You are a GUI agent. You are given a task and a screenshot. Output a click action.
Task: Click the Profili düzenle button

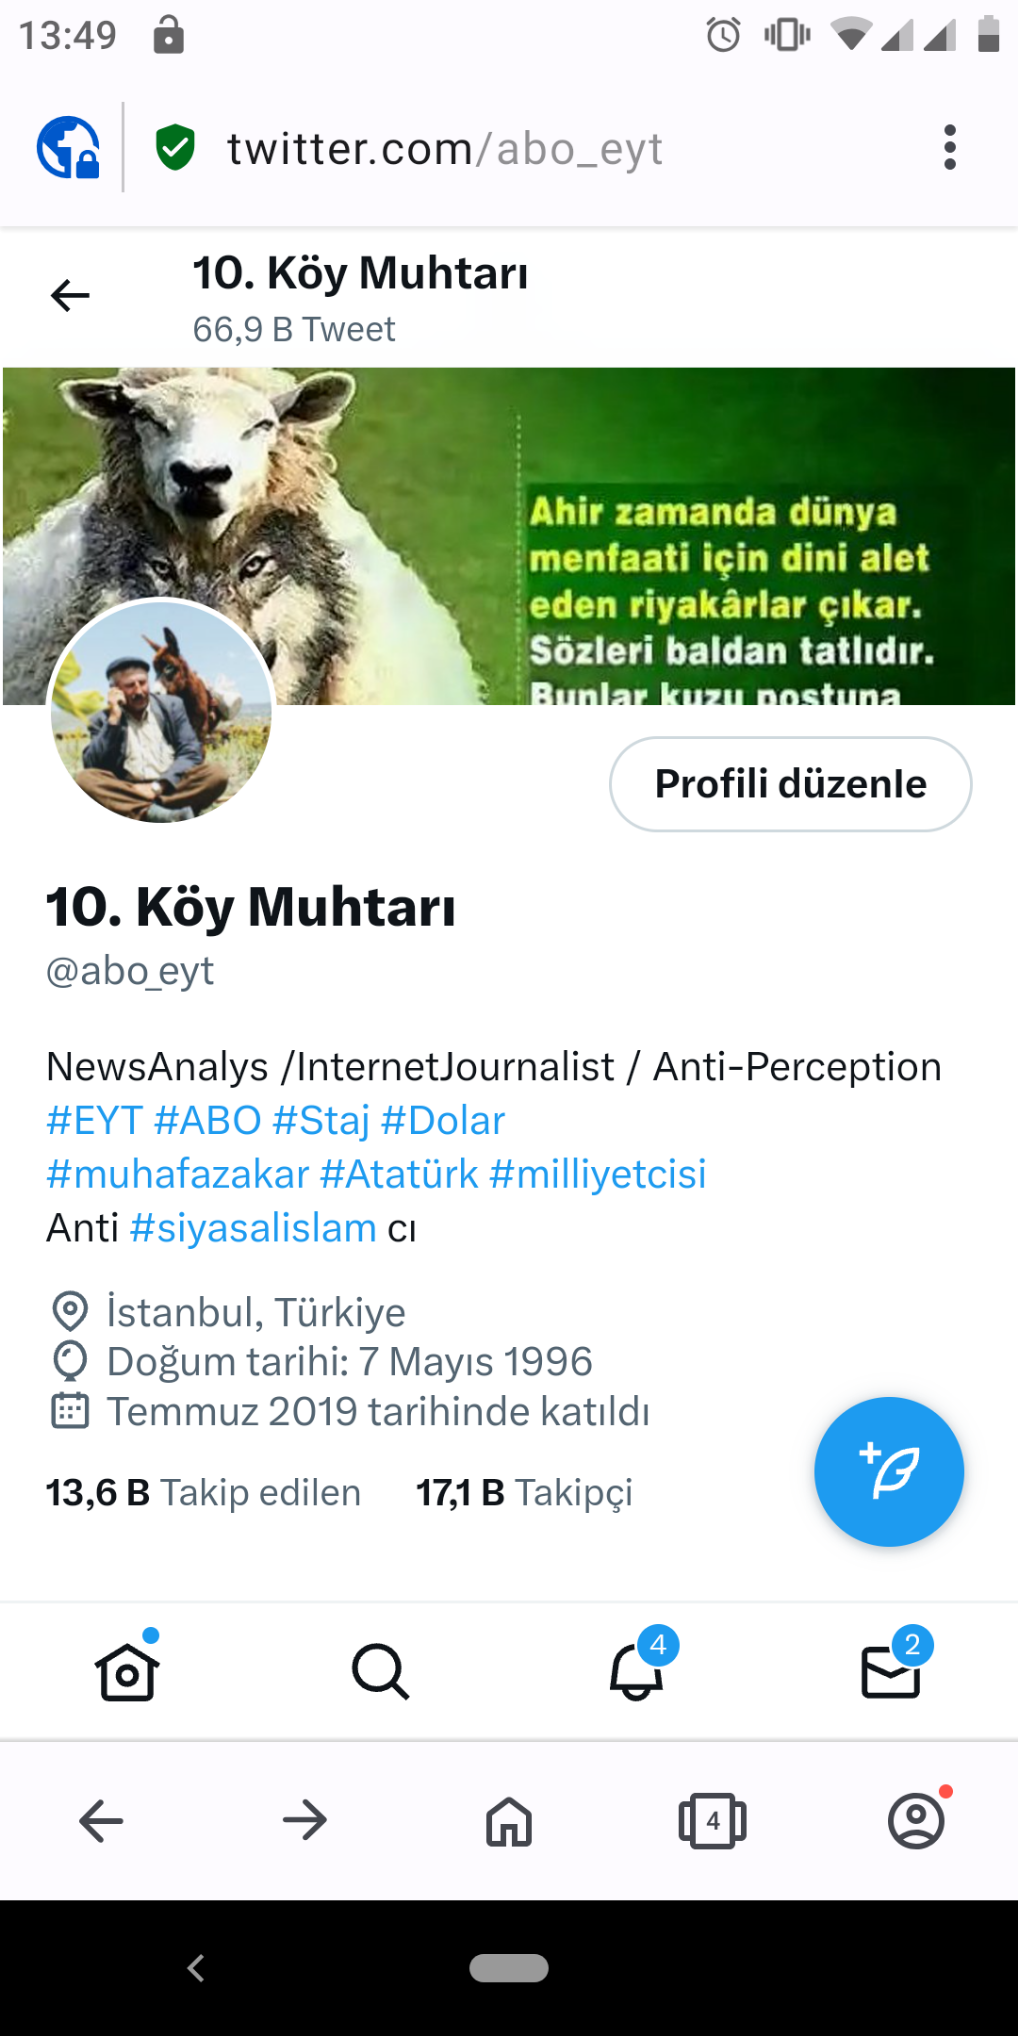pyautogui.click(x=791, y=784)
